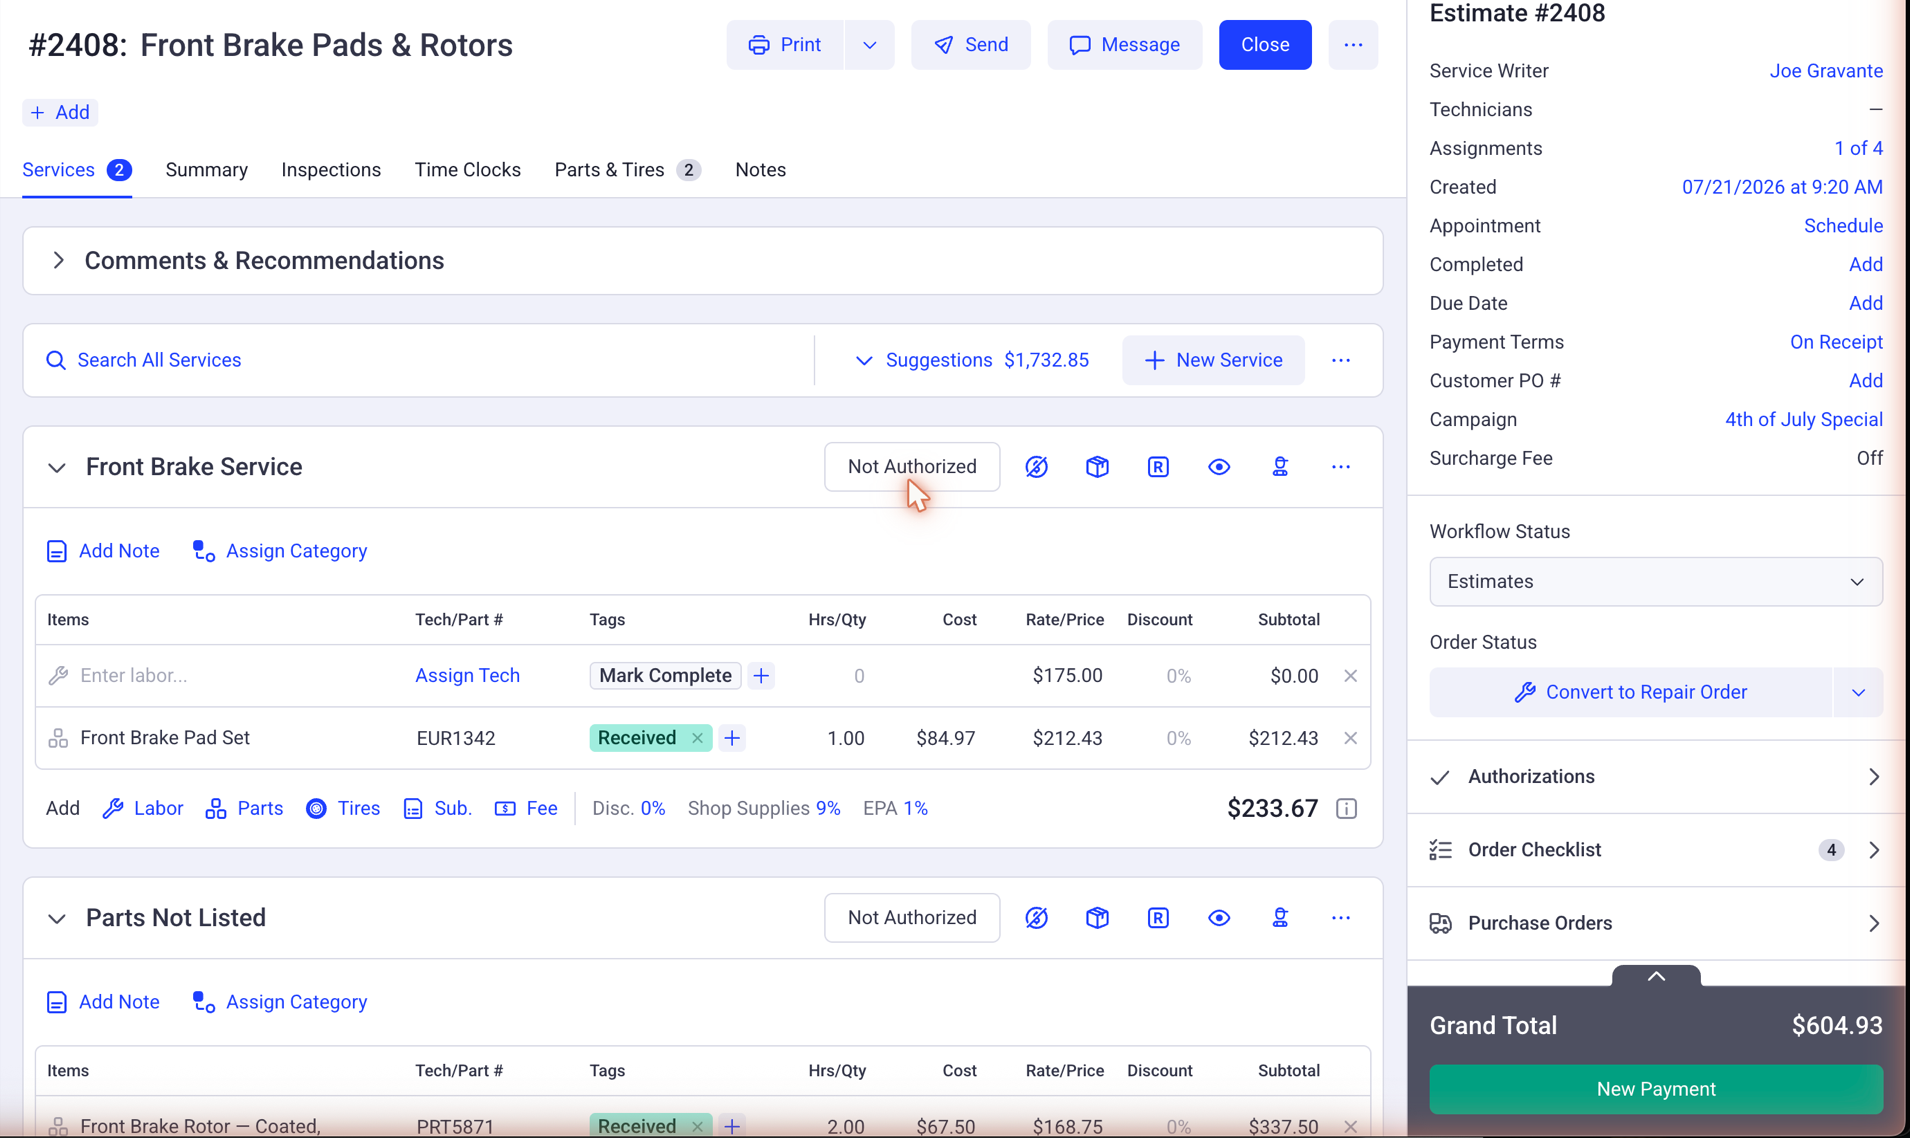Add Tires to Front Brake Service
The width and height of the screenshot is (1910, 1138).
coord(343,808)
